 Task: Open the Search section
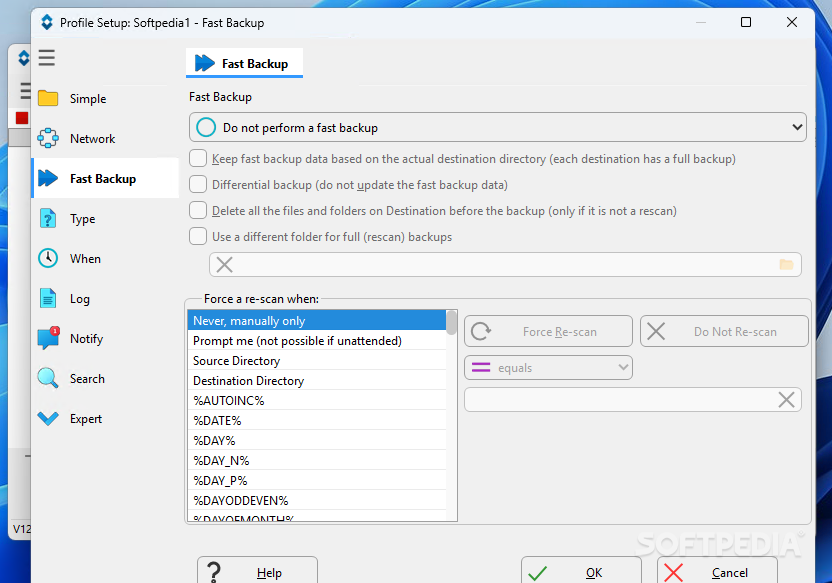click(x=106, y=379)
